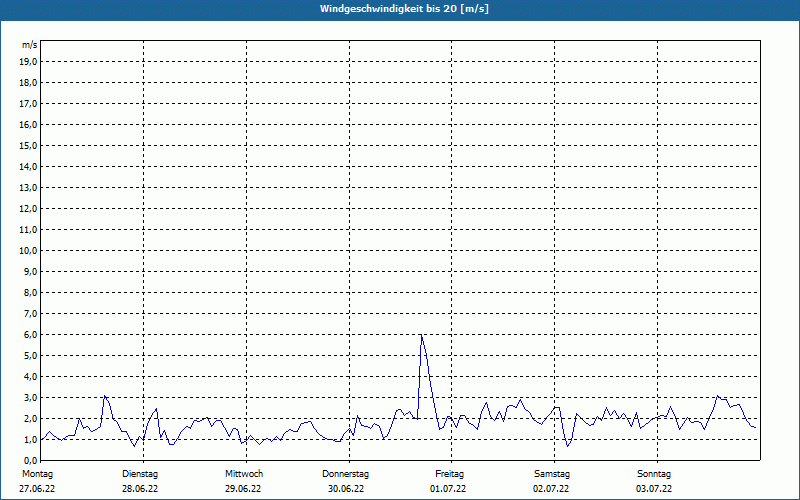Click the 1,0 y-axis label
The height and width of the screenshot is (500, 800).
coord(30,440)
